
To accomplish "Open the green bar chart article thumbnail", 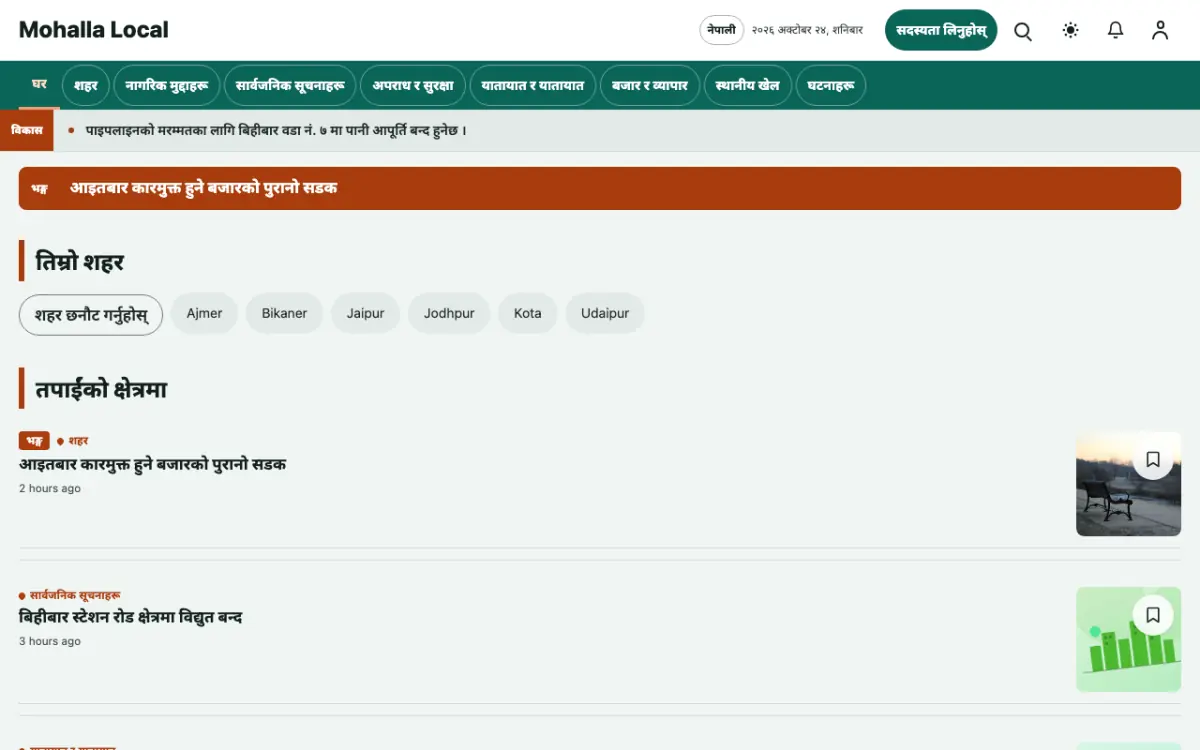I will pos(1128,640).
